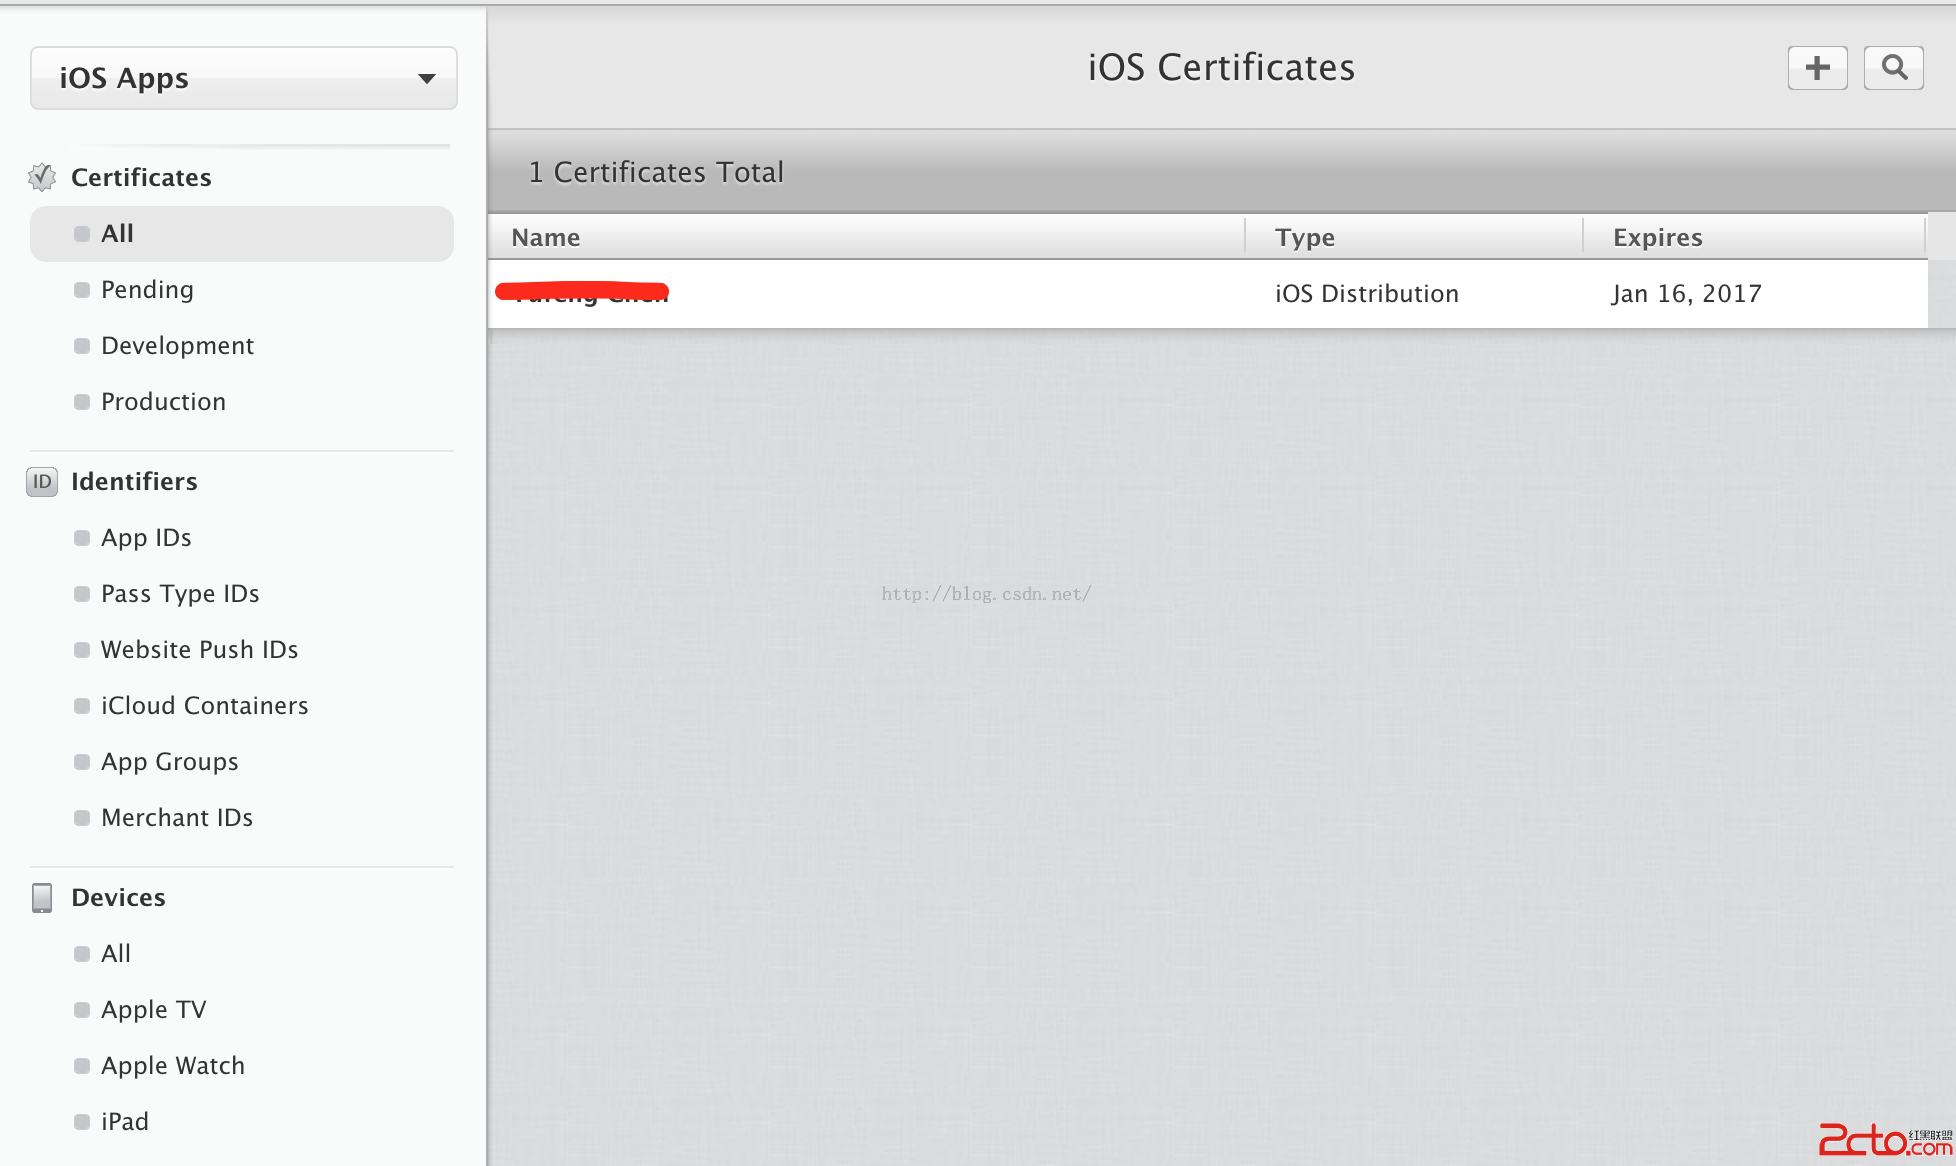Click the Certificates seal icon

tap(42, 177)
